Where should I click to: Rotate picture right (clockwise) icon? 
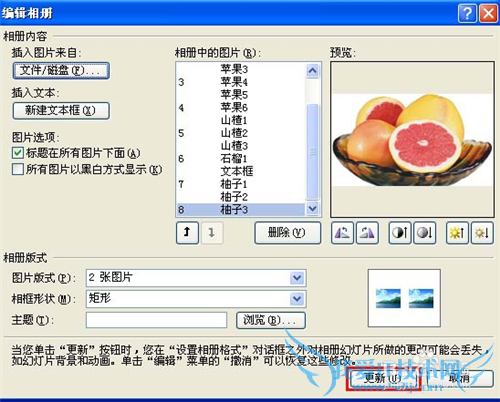(x=367, y=233)
